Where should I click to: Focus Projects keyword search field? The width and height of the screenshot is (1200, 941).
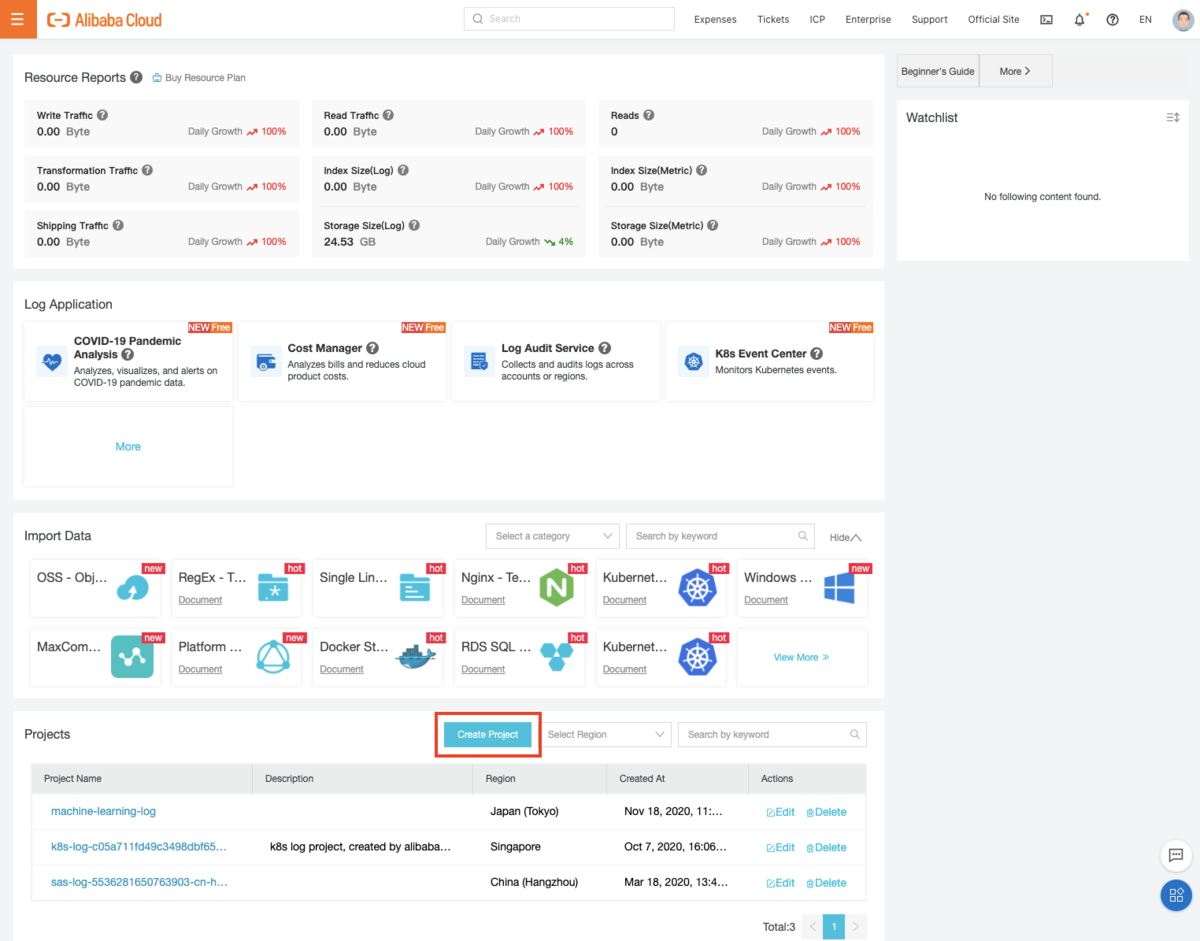click(x=772, y=734)
